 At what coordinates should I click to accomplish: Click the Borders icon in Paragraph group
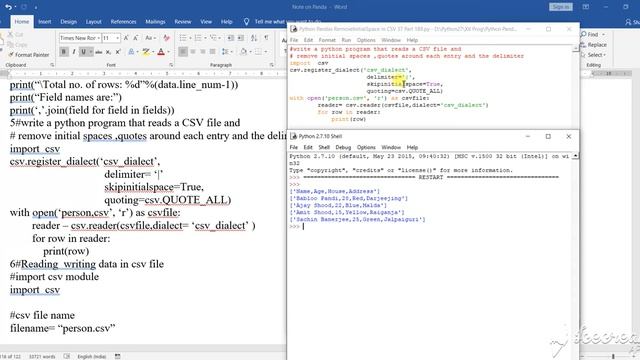click(x=258, y=52)
